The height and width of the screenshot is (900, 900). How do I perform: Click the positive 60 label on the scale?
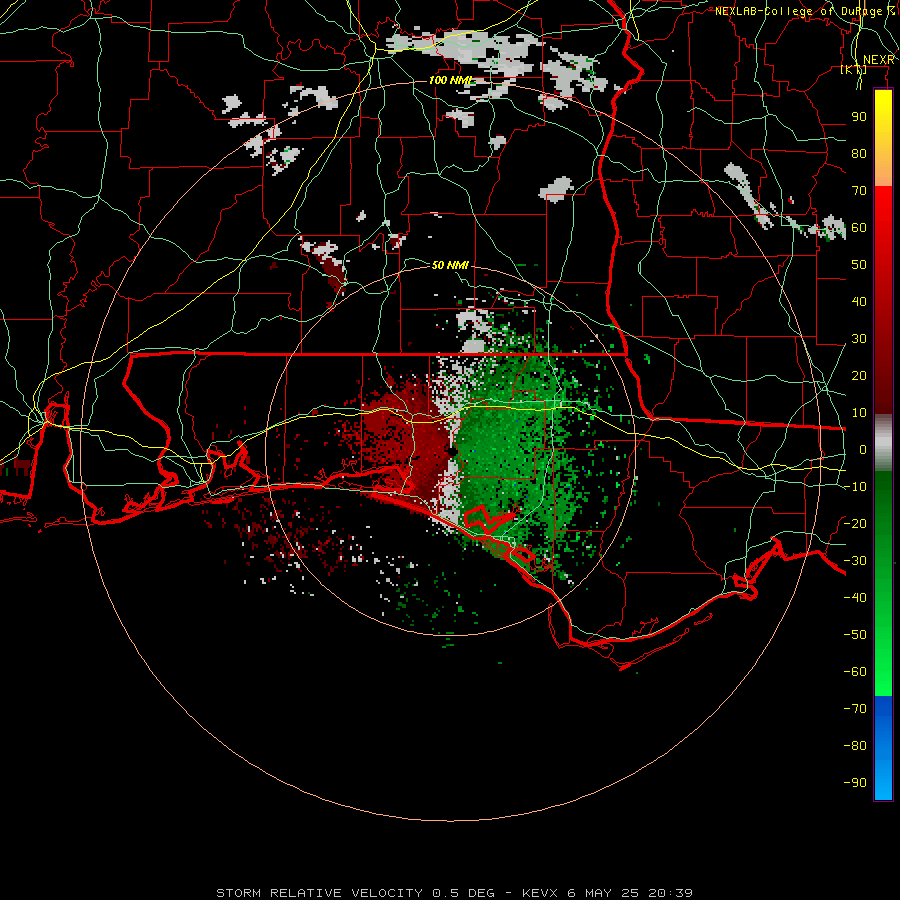859,227
